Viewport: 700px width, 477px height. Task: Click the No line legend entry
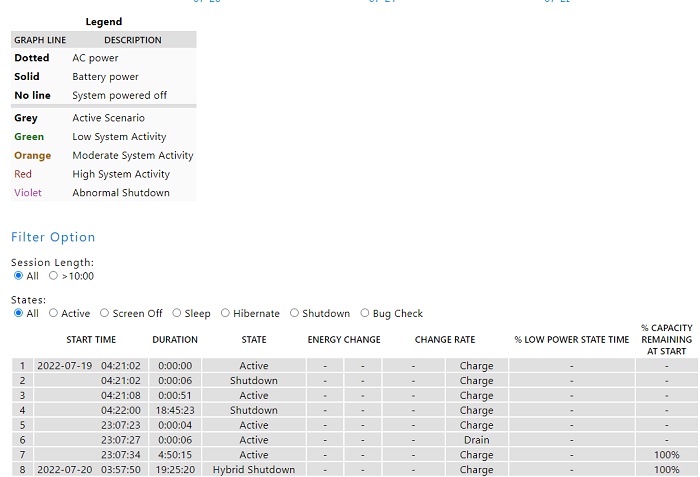[x=33, y=95]
